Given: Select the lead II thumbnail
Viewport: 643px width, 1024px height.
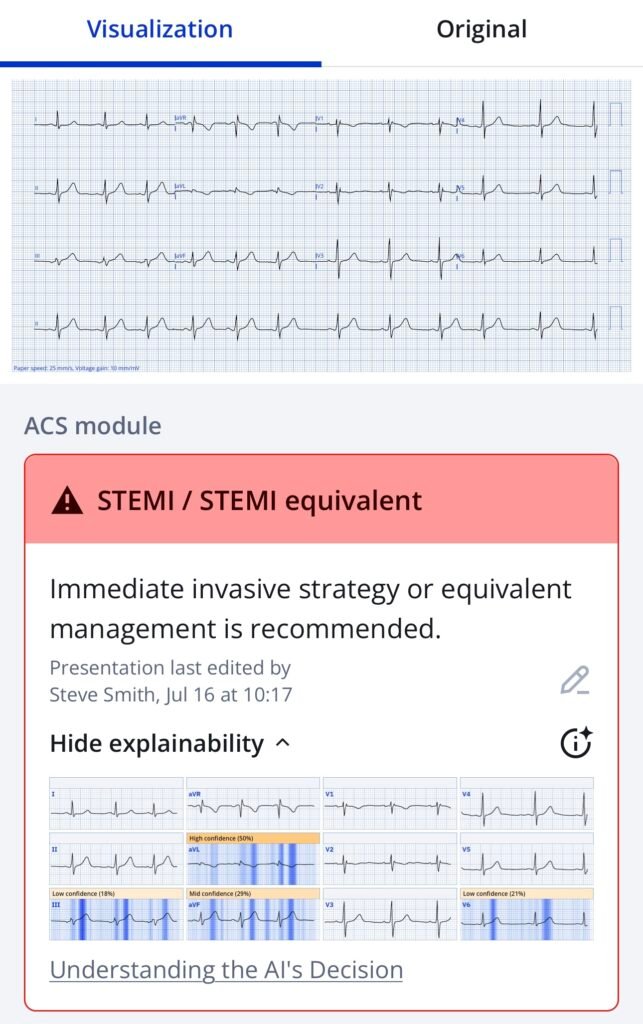Looking at the screenshot, I should click(116, 858).
